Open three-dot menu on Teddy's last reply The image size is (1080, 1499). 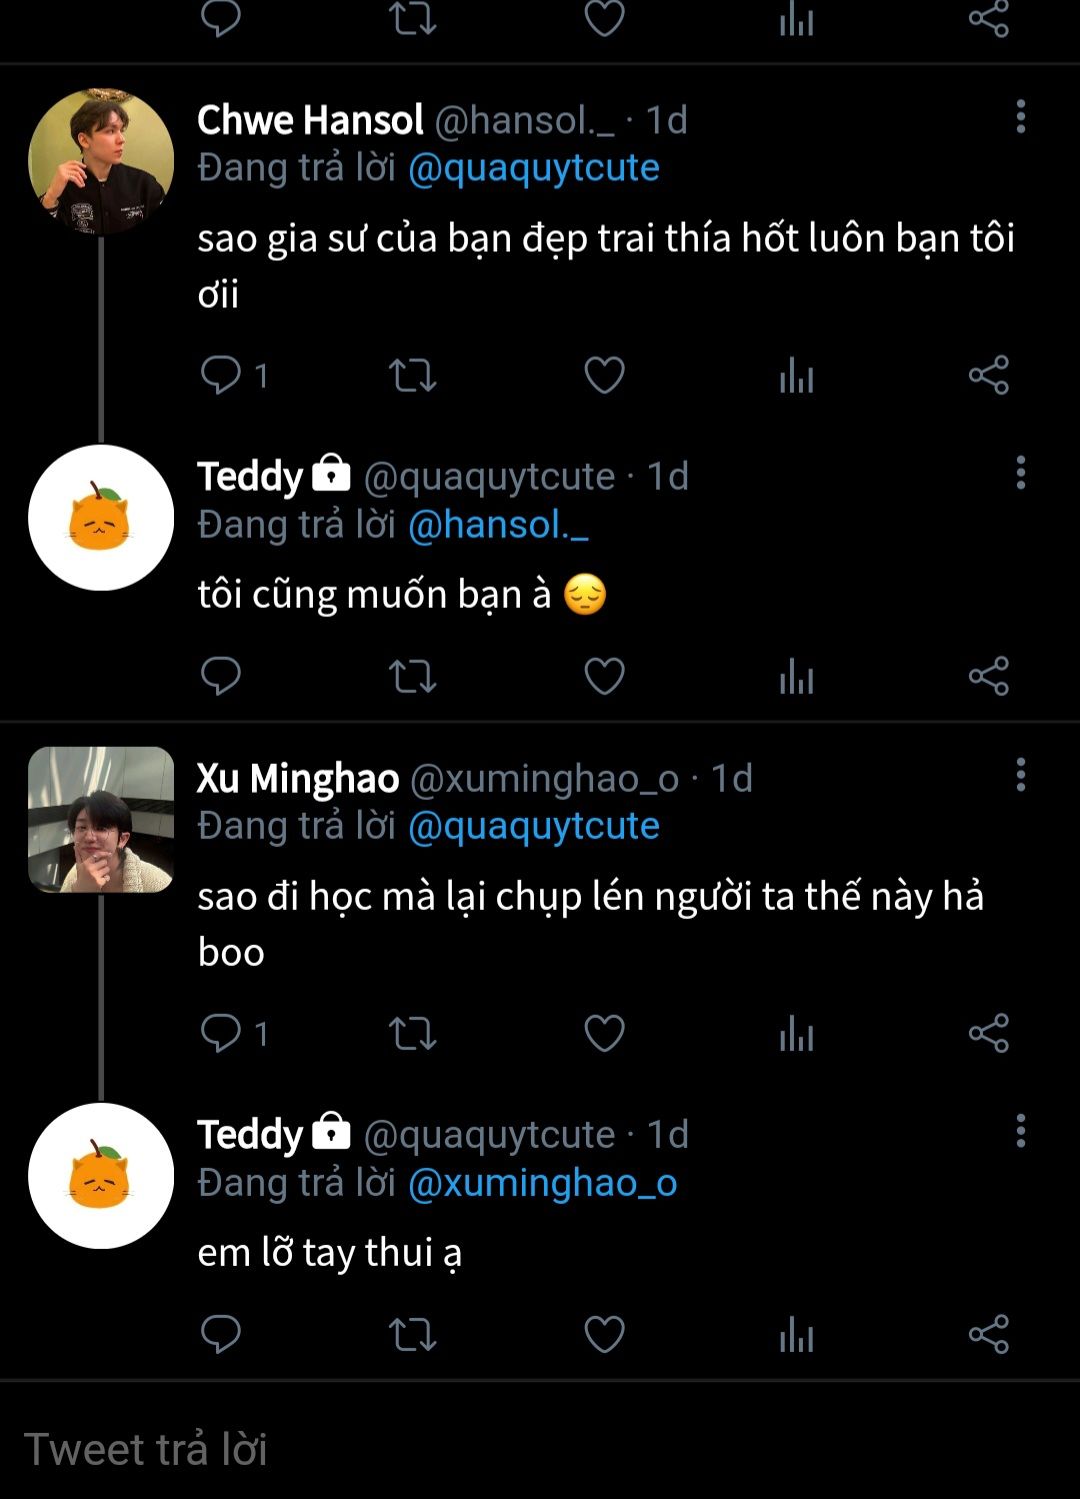[1020, 1131]
